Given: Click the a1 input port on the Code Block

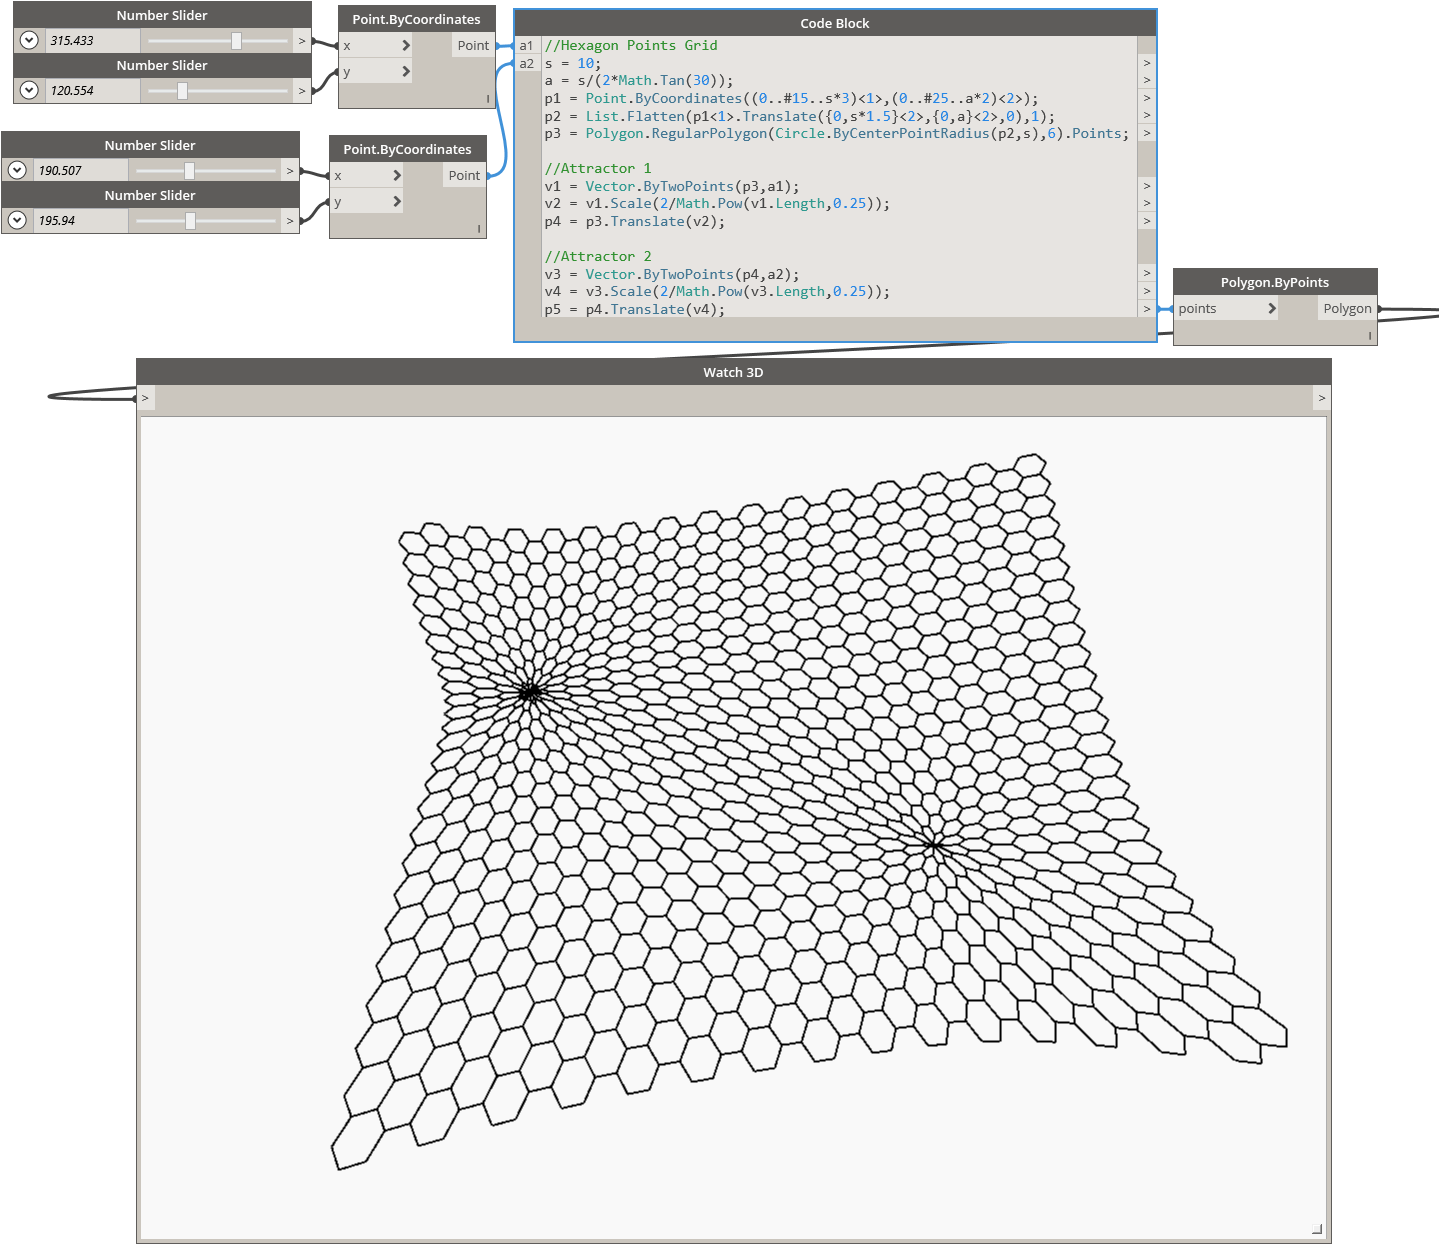Looking at the screenshot, I should pos(525,45).
